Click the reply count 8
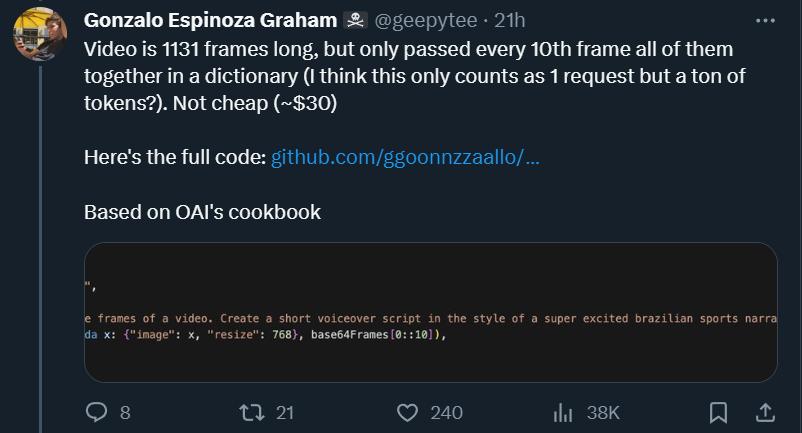 tap(125, 412)
